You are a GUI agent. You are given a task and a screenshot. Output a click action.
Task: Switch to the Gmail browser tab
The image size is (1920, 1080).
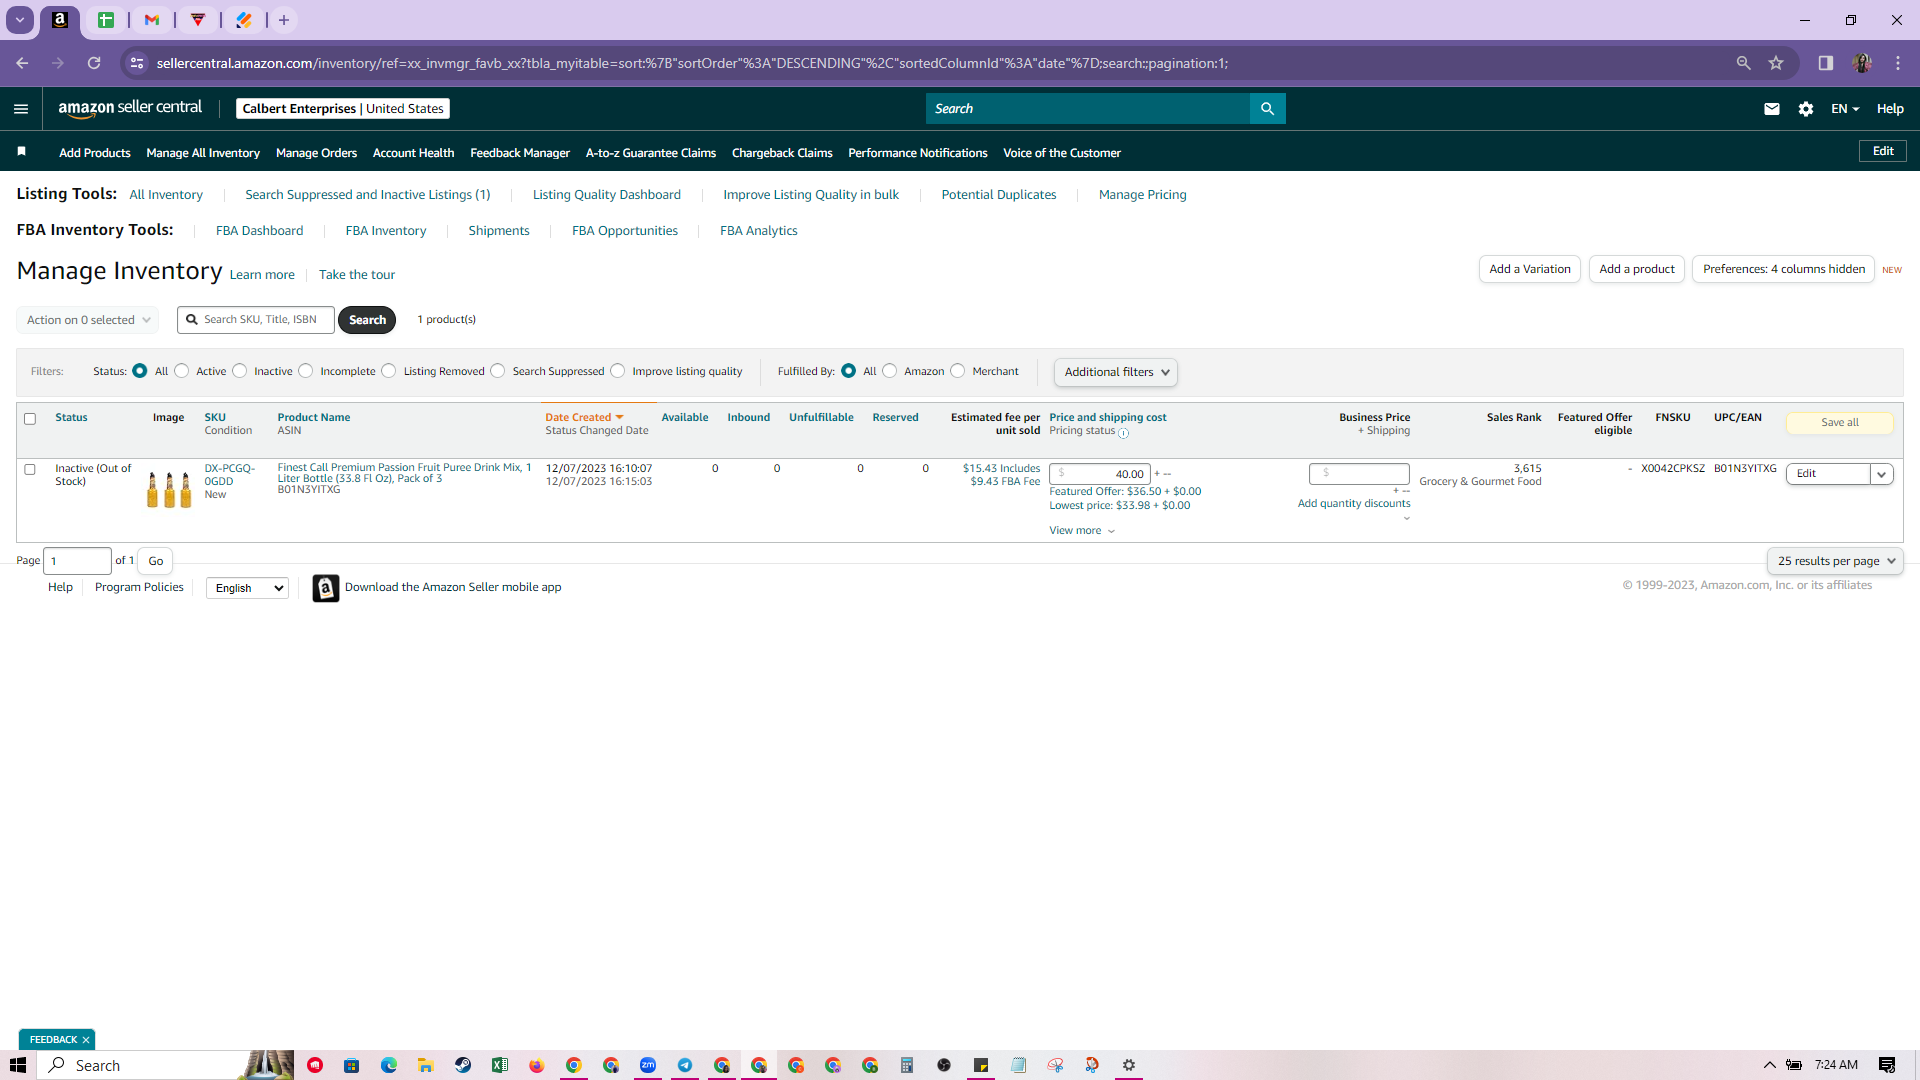tap(152, 20)
